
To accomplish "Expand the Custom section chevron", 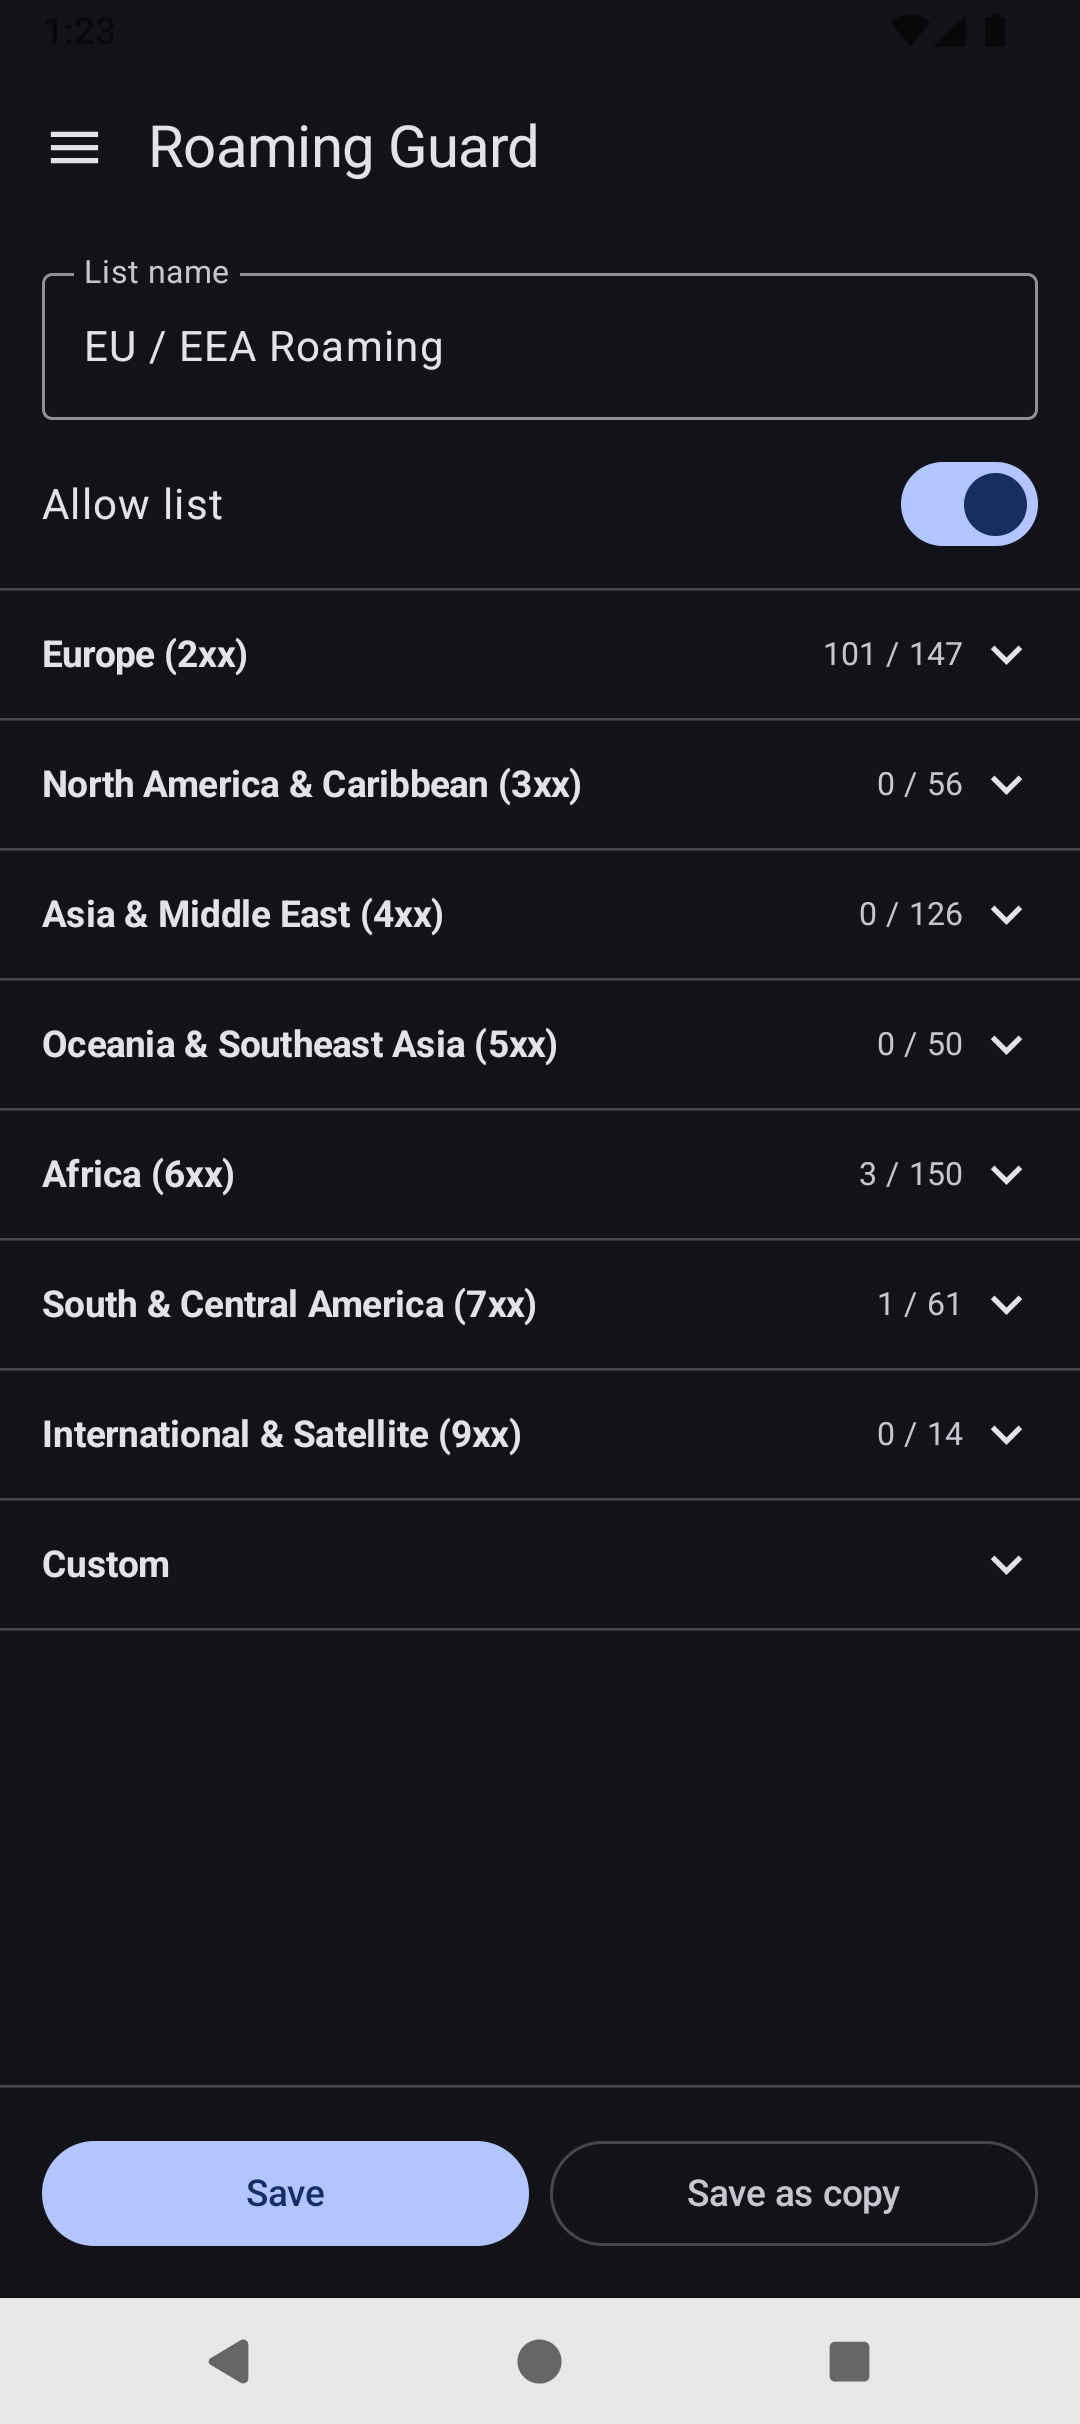I will click(1006, 1565).
